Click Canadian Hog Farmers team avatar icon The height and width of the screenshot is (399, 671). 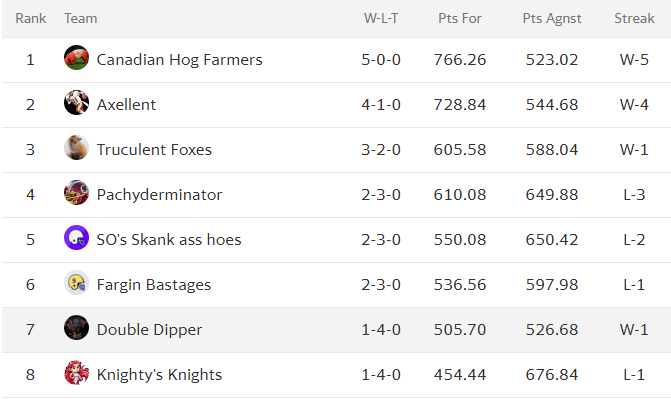77,57
